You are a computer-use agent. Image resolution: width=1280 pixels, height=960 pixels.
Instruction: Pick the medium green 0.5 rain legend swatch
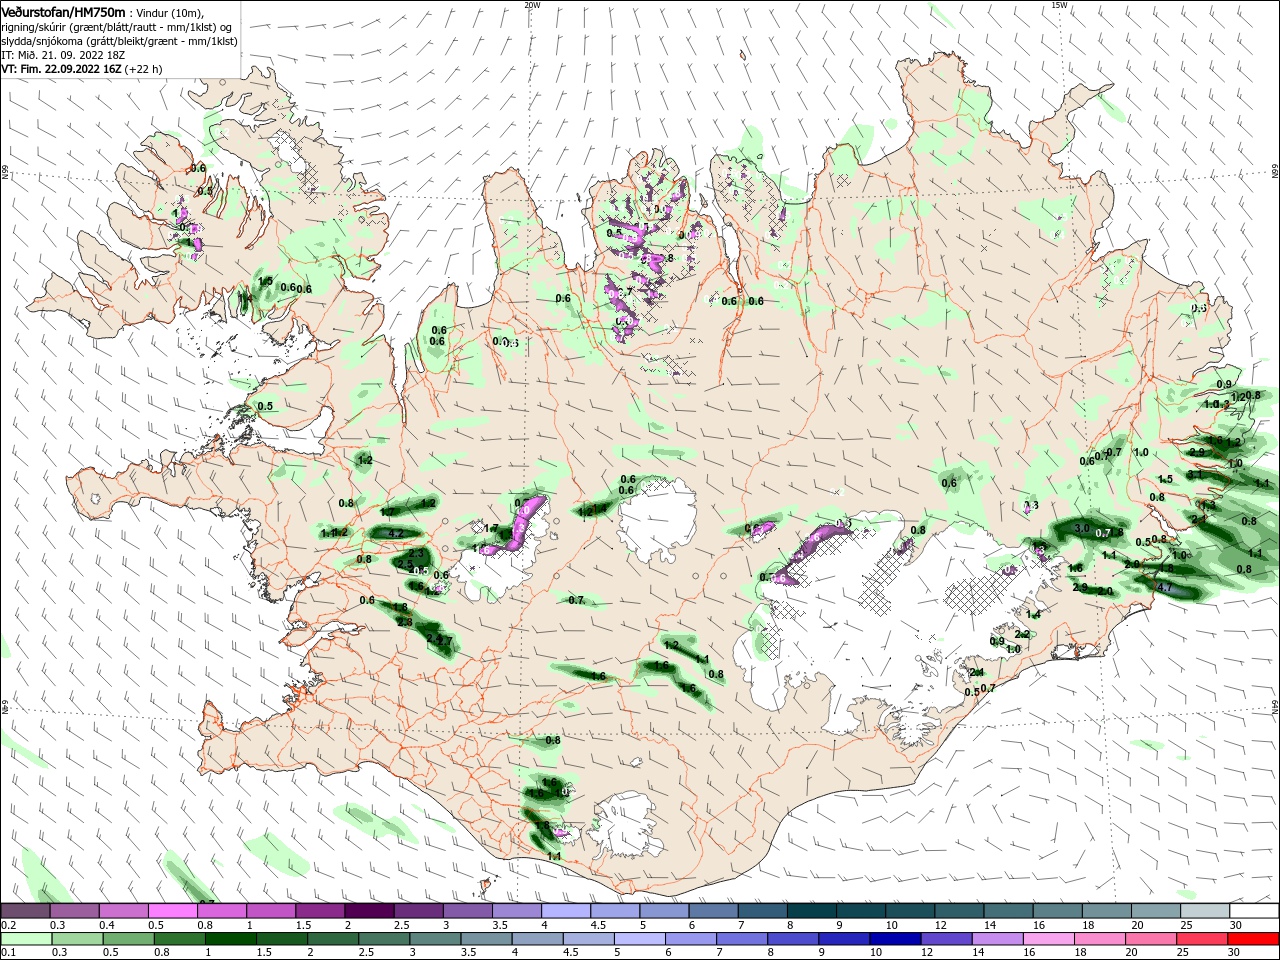130,939
